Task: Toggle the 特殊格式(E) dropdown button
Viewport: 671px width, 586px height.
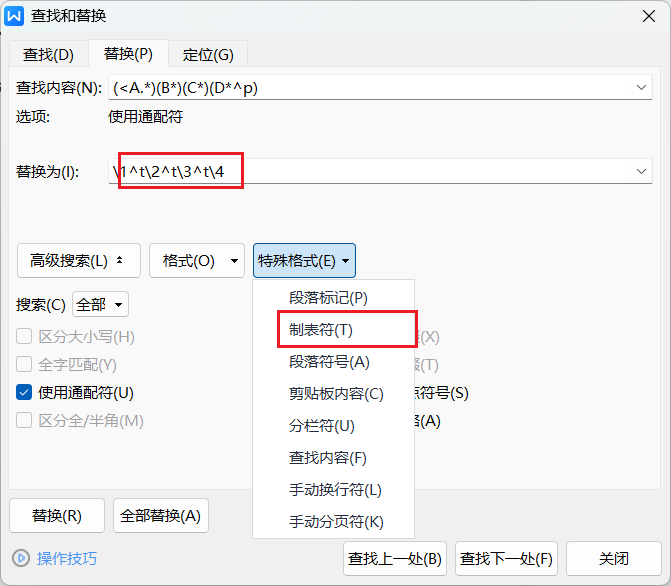Action: pyautogui.click(x=304, y=261)
